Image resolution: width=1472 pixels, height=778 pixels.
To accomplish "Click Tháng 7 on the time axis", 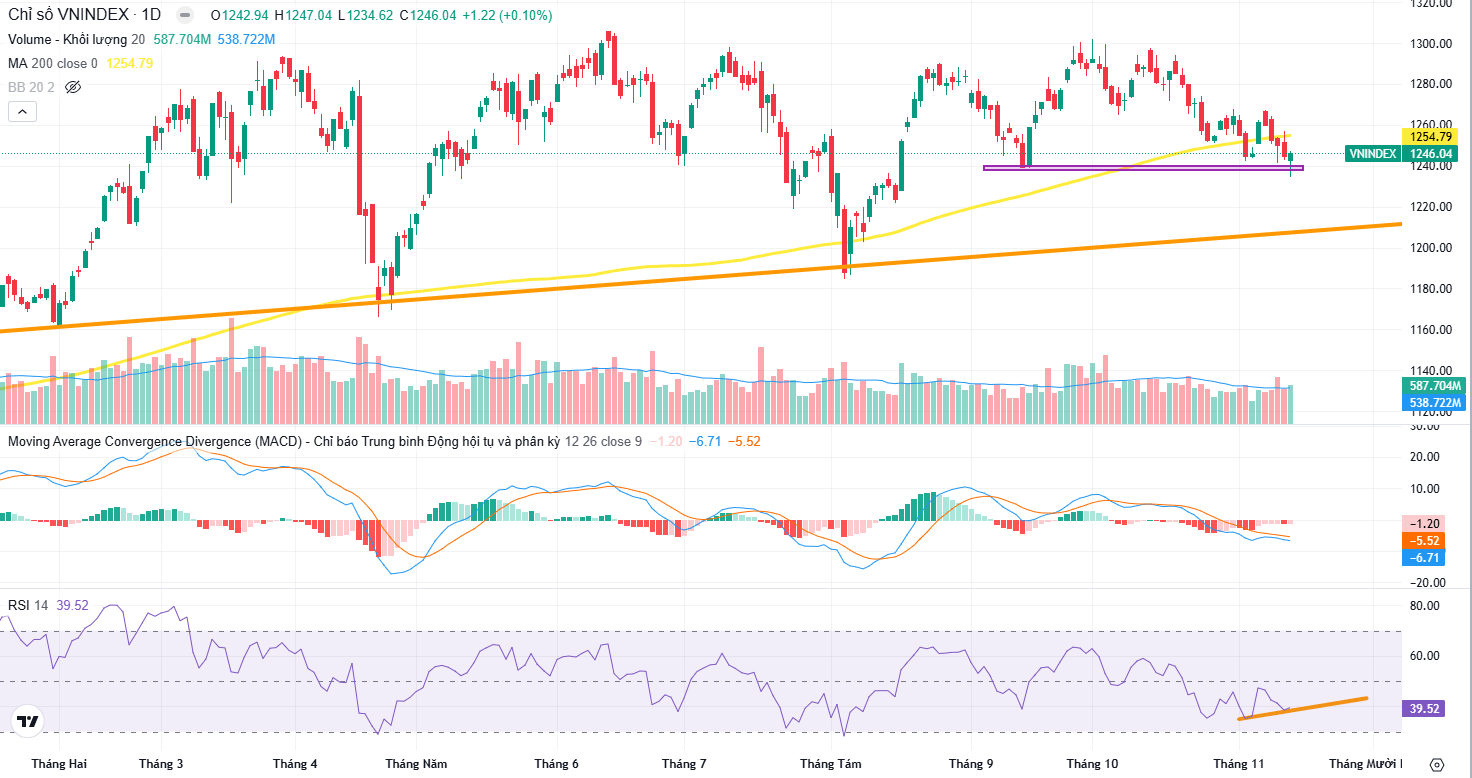I will 684,763.
